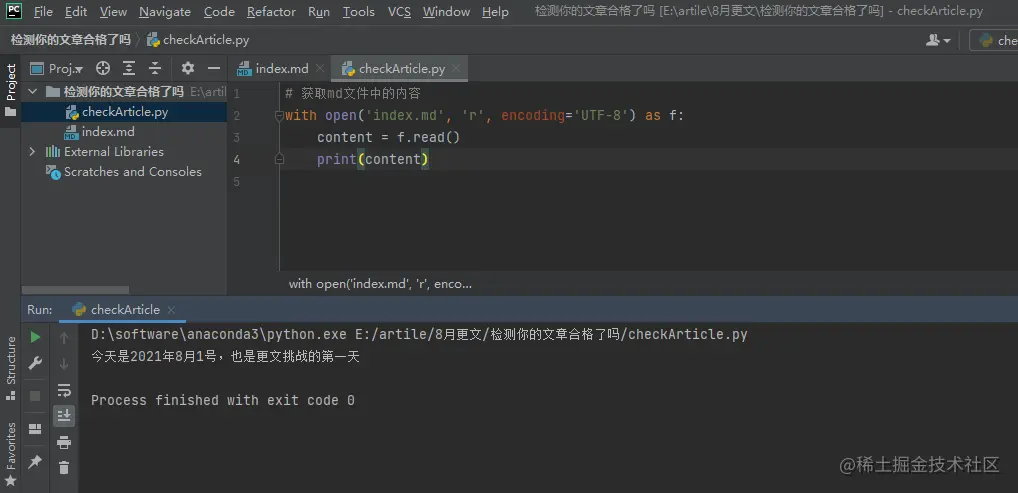Click the Clear All trash icon
Viewport: 1018px width, 493px height.
(x=64, y=467)
